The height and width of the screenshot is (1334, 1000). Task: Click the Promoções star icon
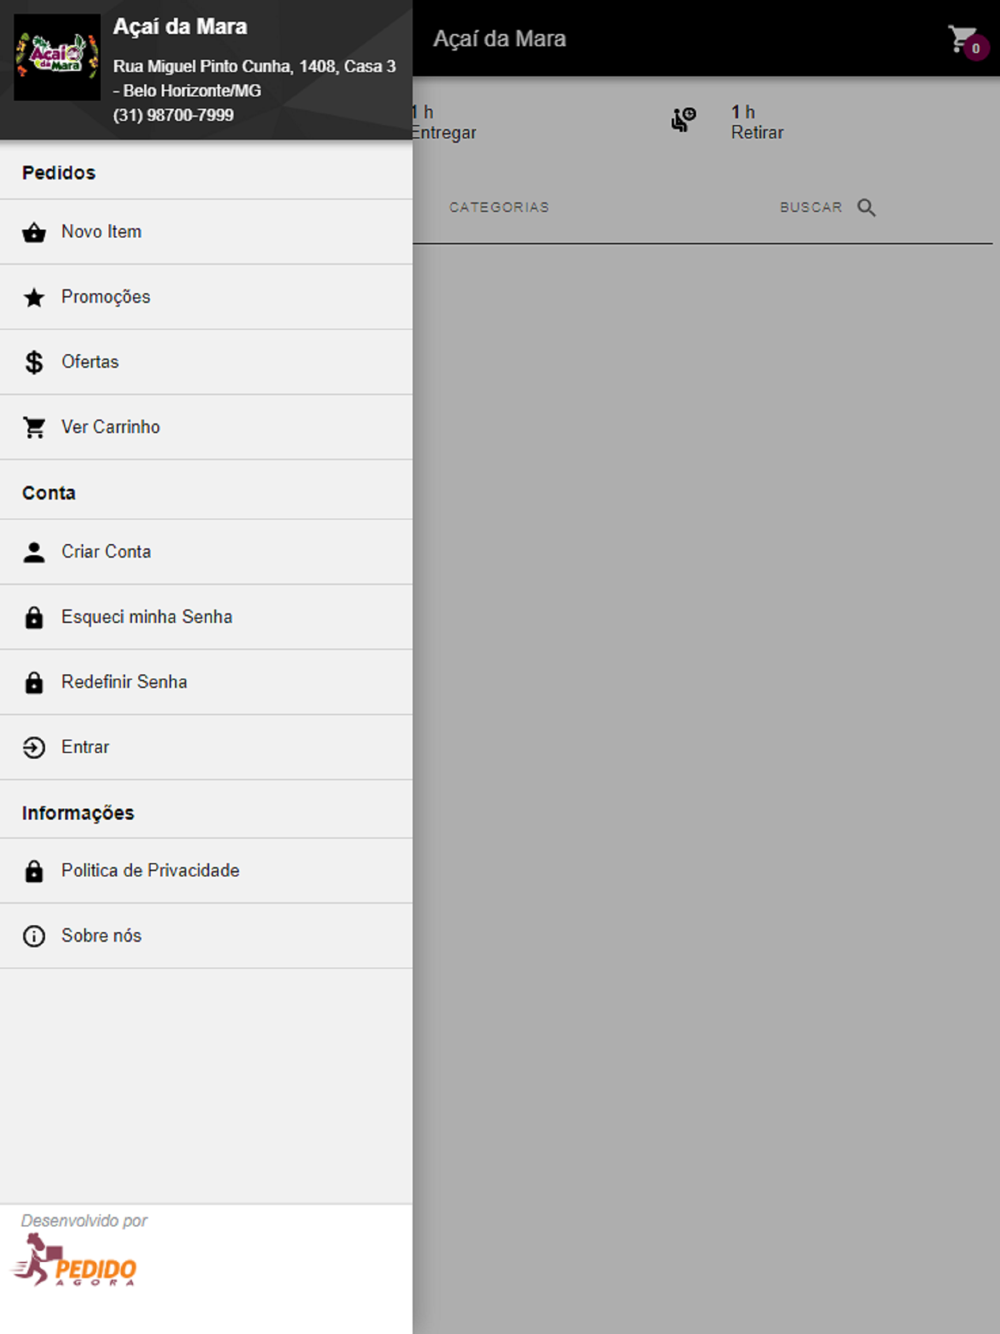[34, 297]
